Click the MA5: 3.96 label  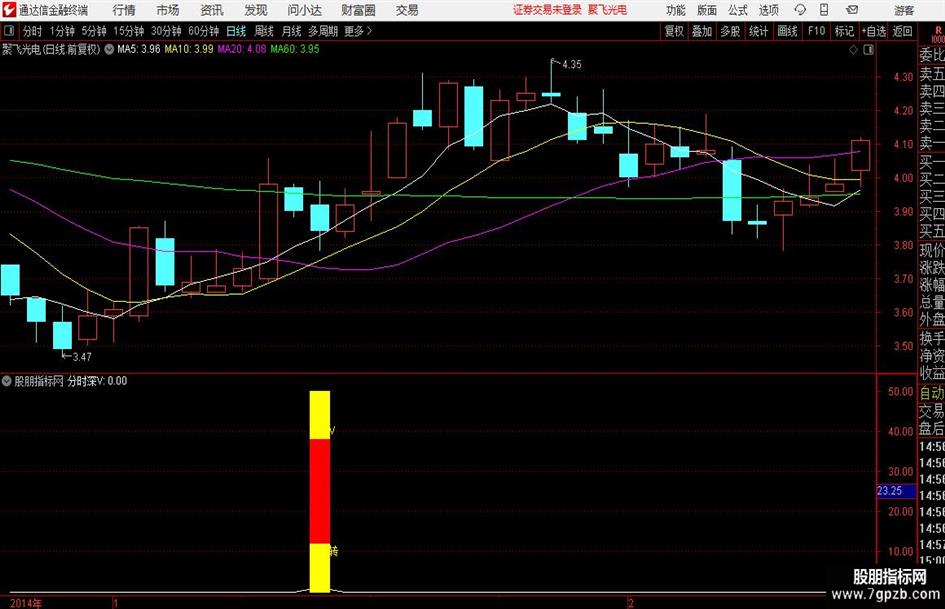[139, 49]
